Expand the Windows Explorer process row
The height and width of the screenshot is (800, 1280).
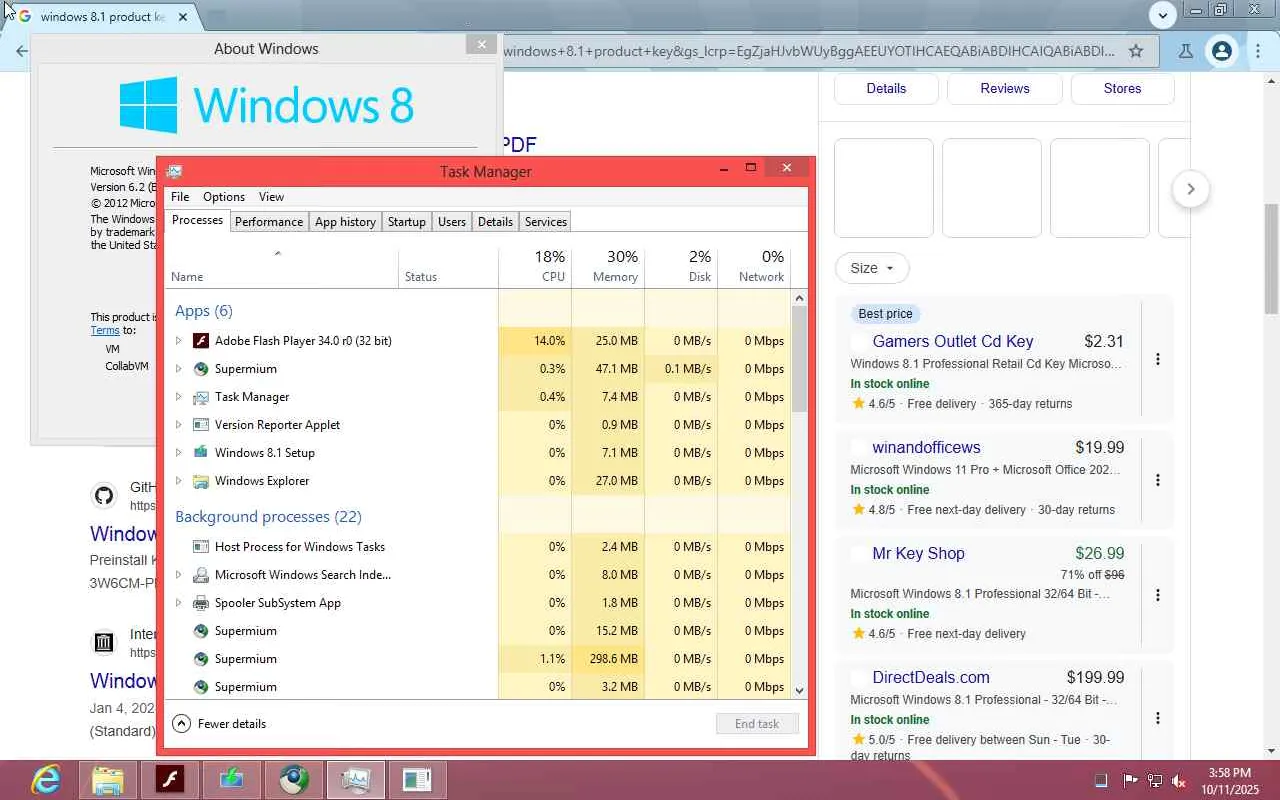pos(179,481)
